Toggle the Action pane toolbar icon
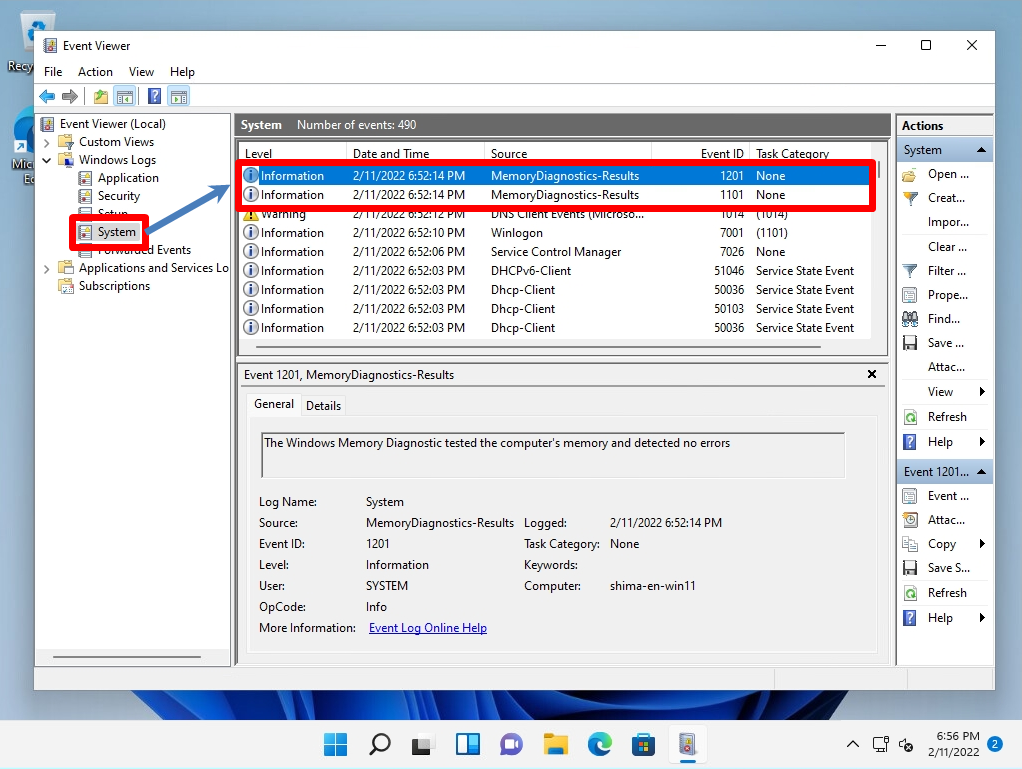 pyautogui.click(x=179, y=96)
